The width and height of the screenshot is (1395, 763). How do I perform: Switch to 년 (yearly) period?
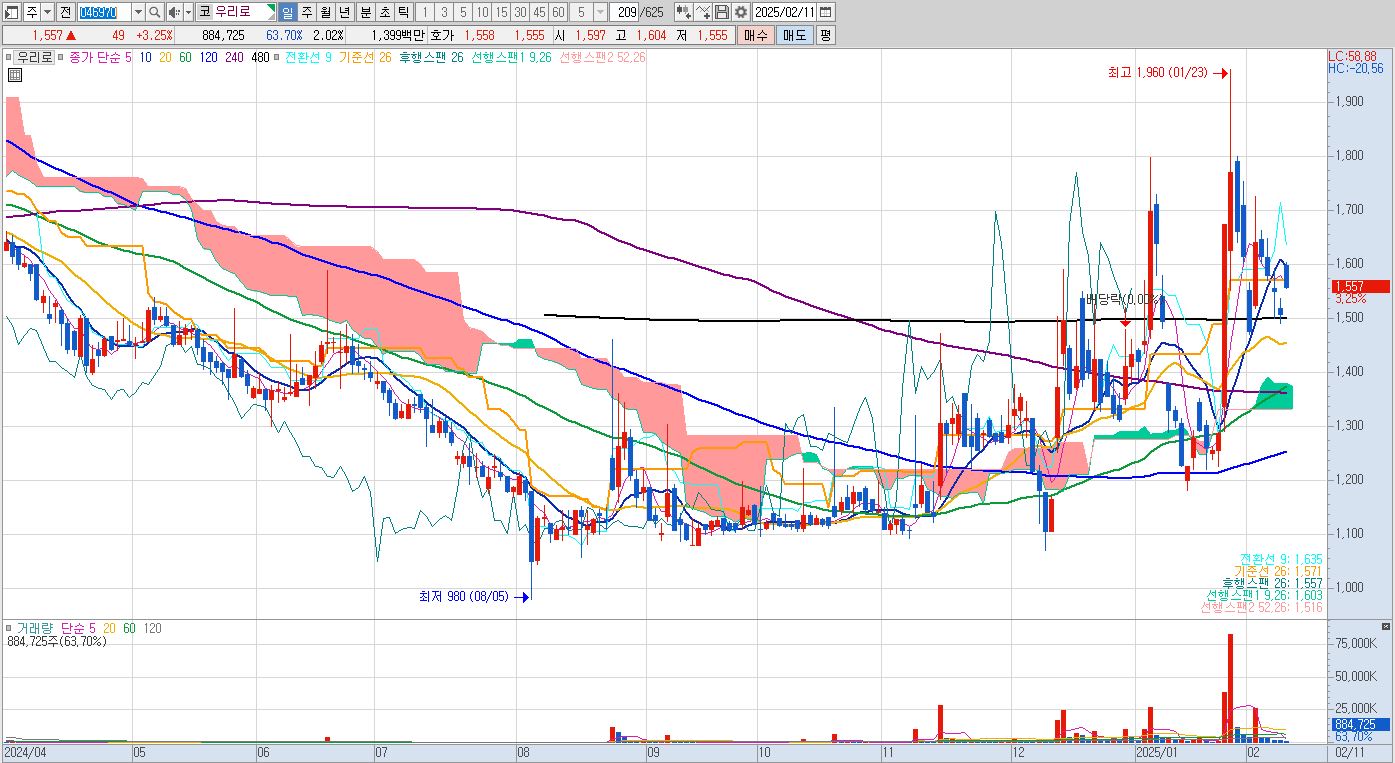[x=344, y=12]
